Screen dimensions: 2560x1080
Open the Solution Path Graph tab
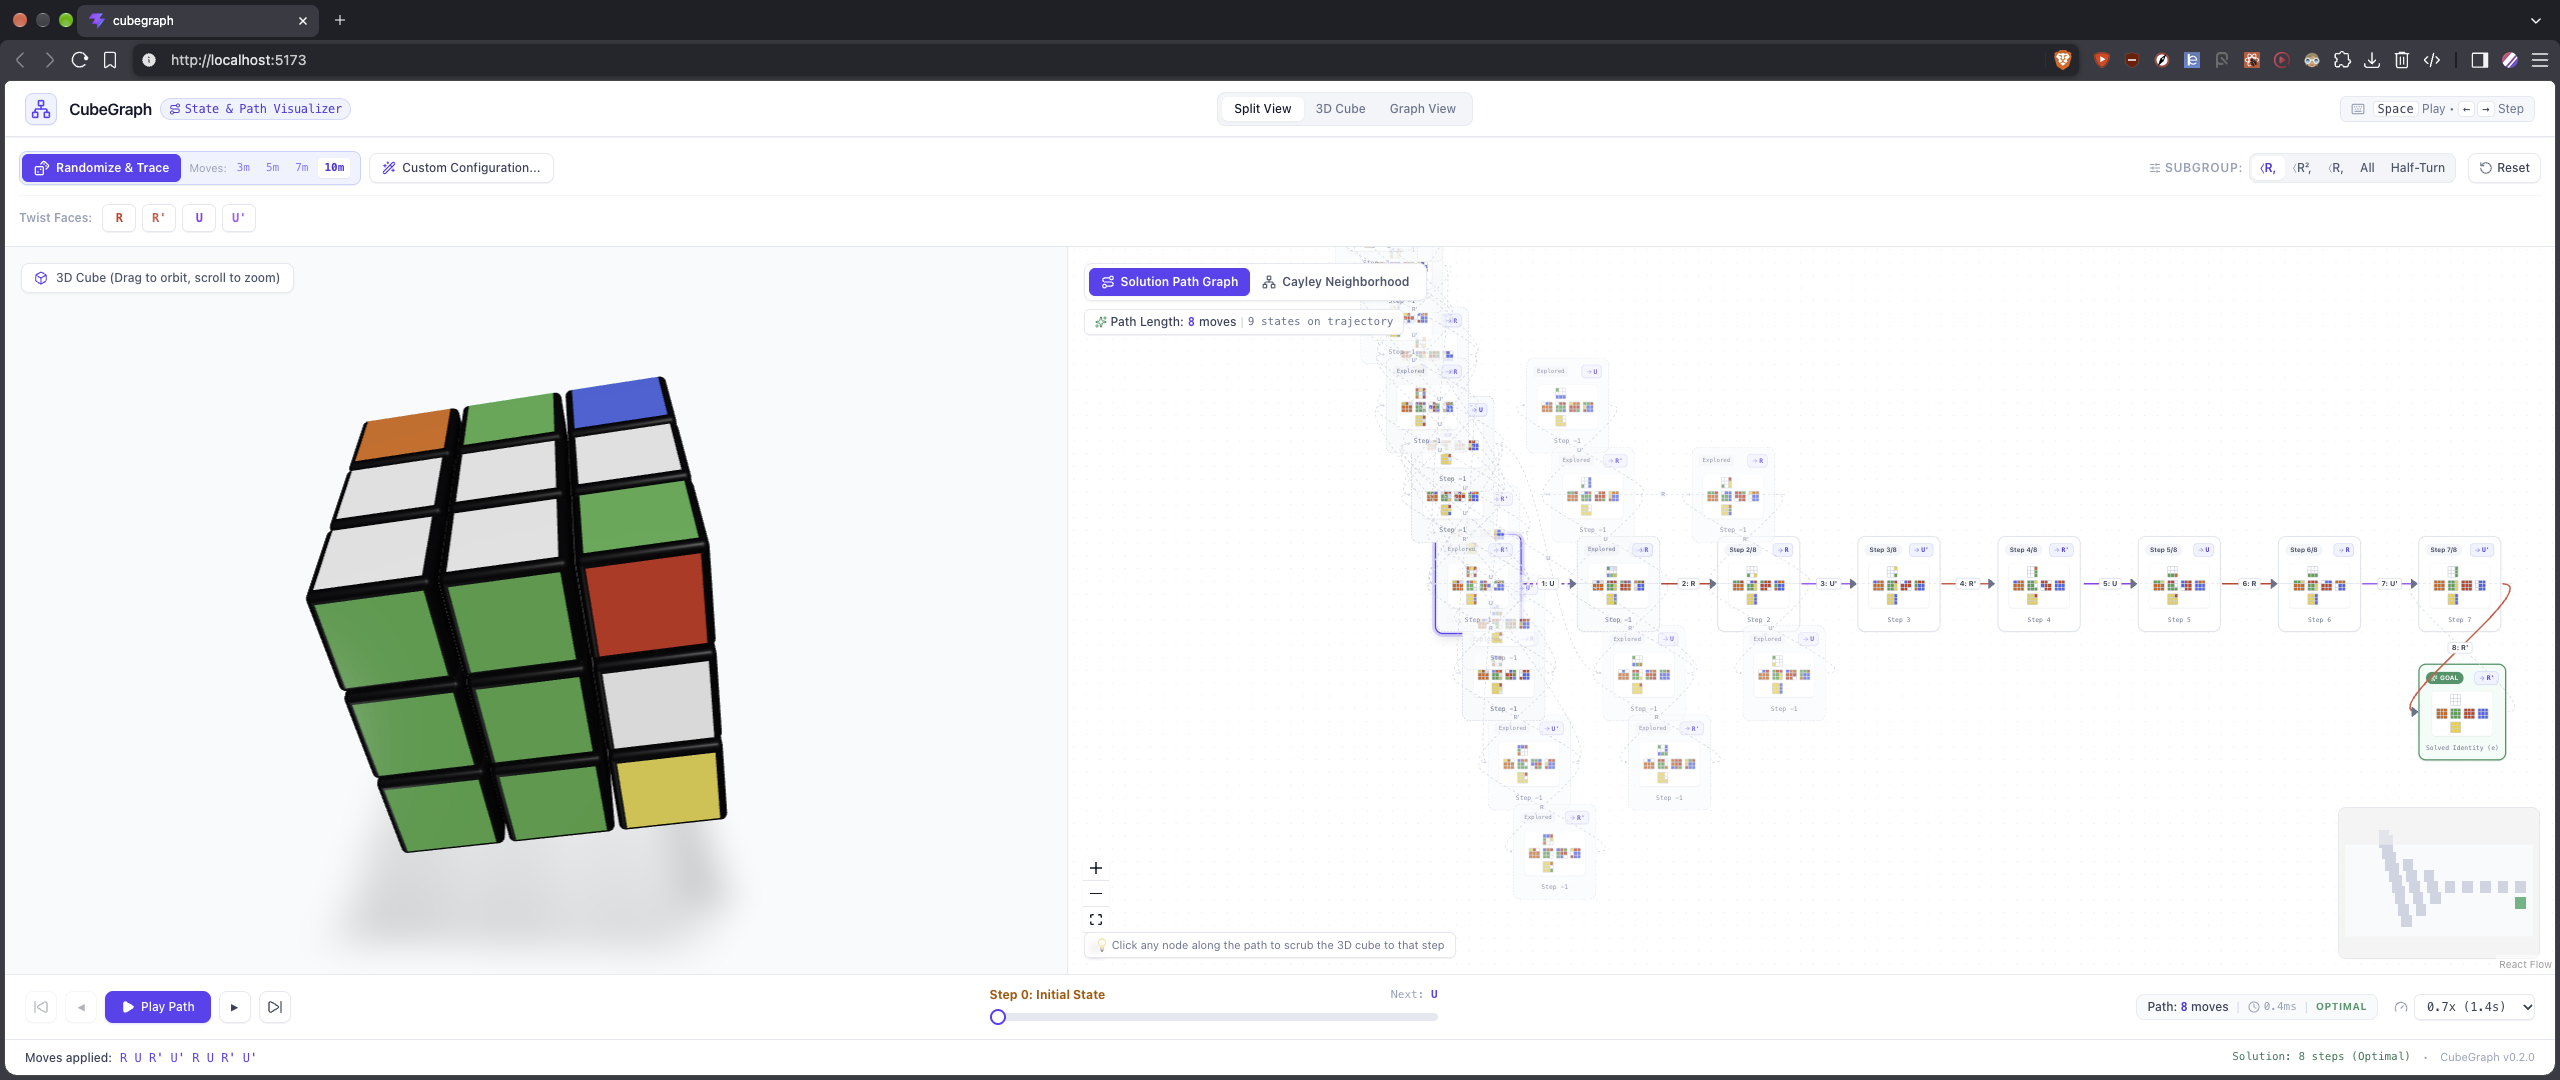(1169, 282)
